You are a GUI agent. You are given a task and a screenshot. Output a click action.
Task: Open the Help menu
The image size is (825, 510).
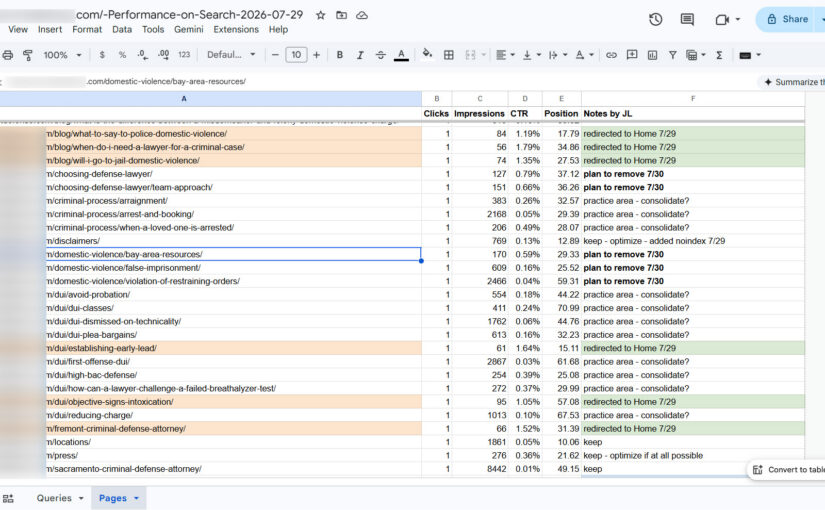pyautogui.click(x=278, y=29)
